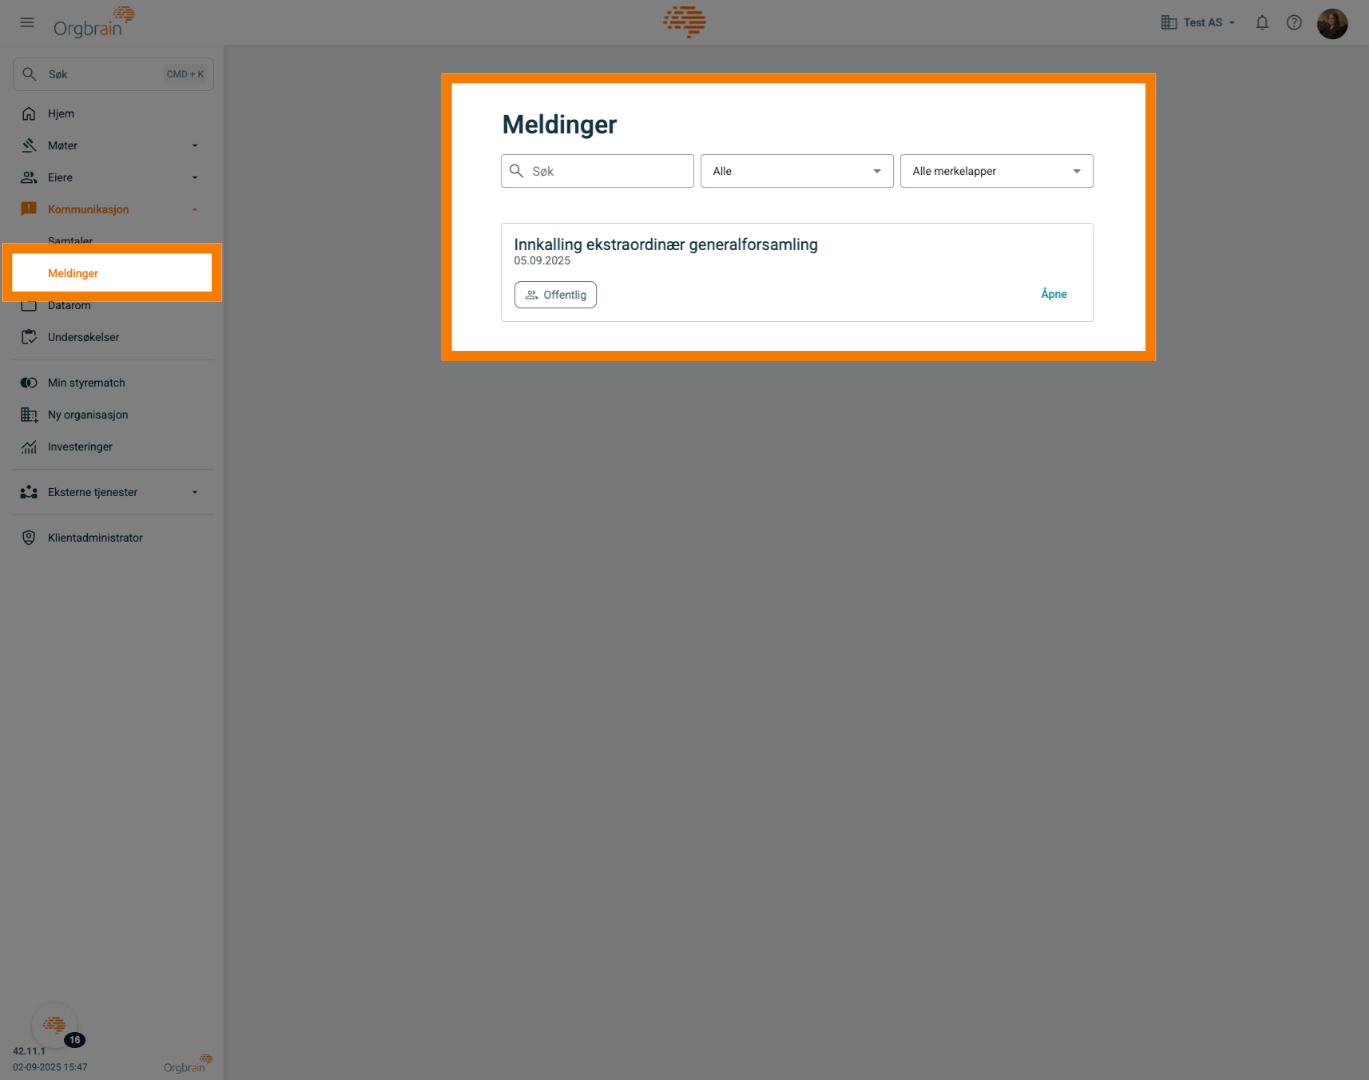The width and height of the screenshot is (1369, 1080).
Task: Click the Min styrematch icon
Action: pyautogui.click(x=29, y=383)
